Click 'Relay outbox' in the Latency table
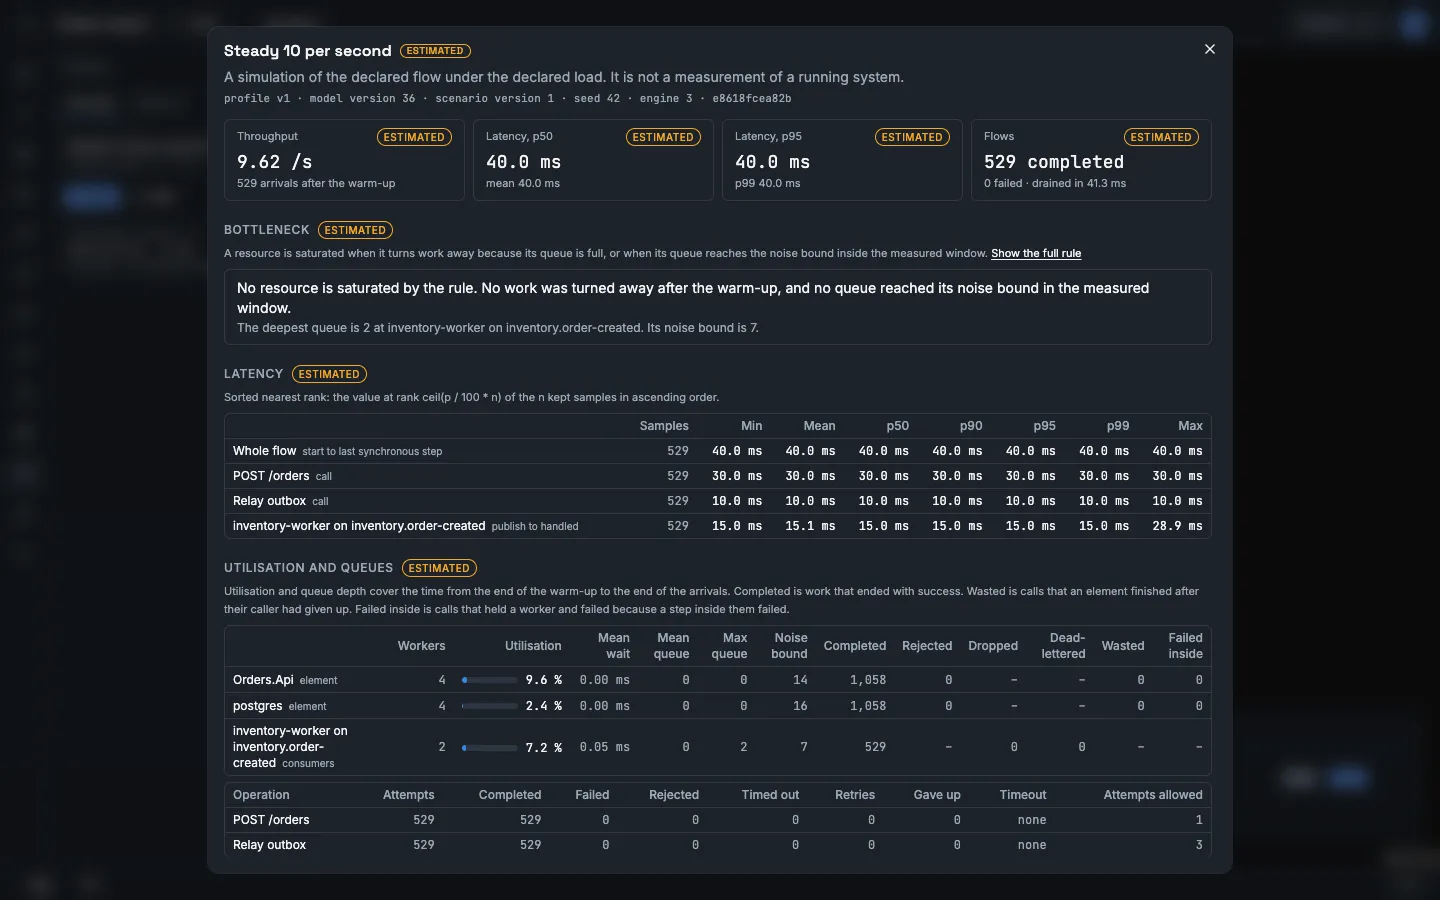 tap(270, 501)
